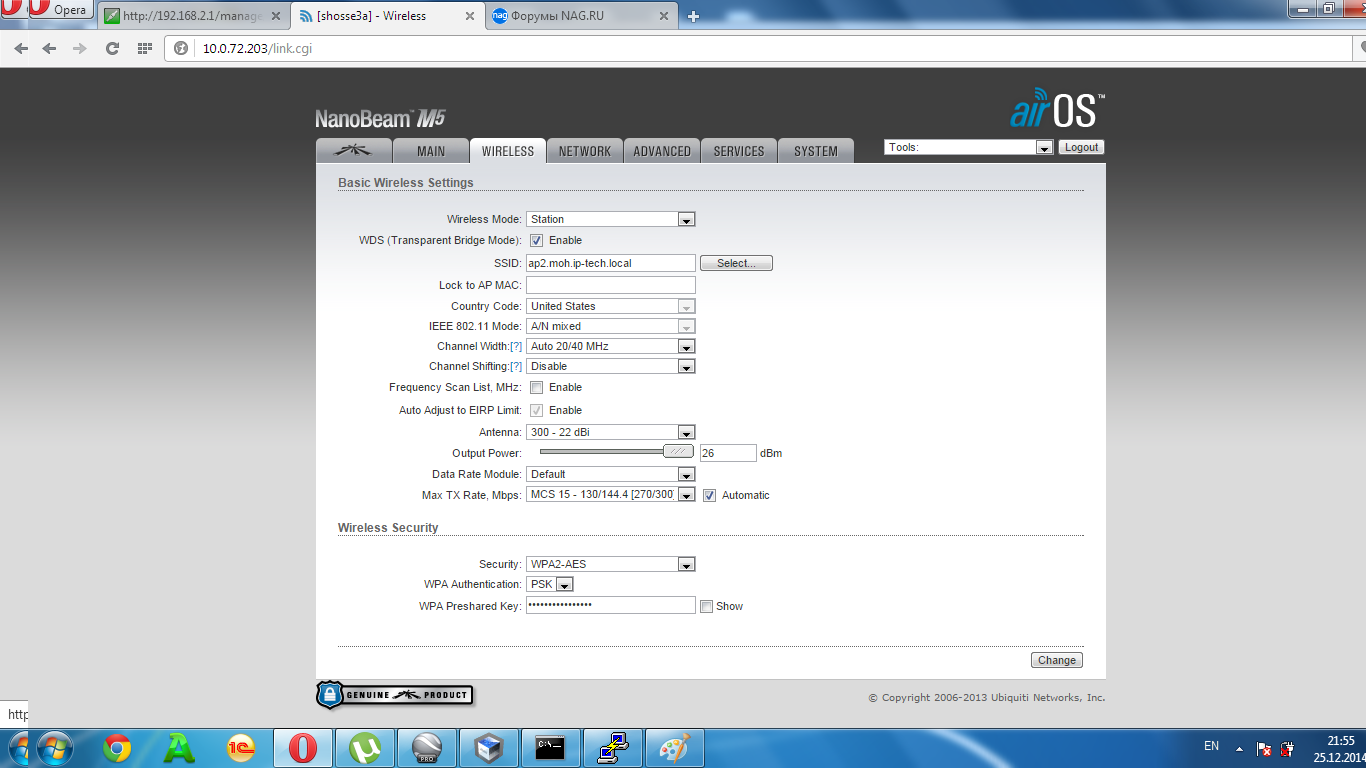
Task: Open the IEEE 802.11 Mode dropdown
Action: point(611,326)
